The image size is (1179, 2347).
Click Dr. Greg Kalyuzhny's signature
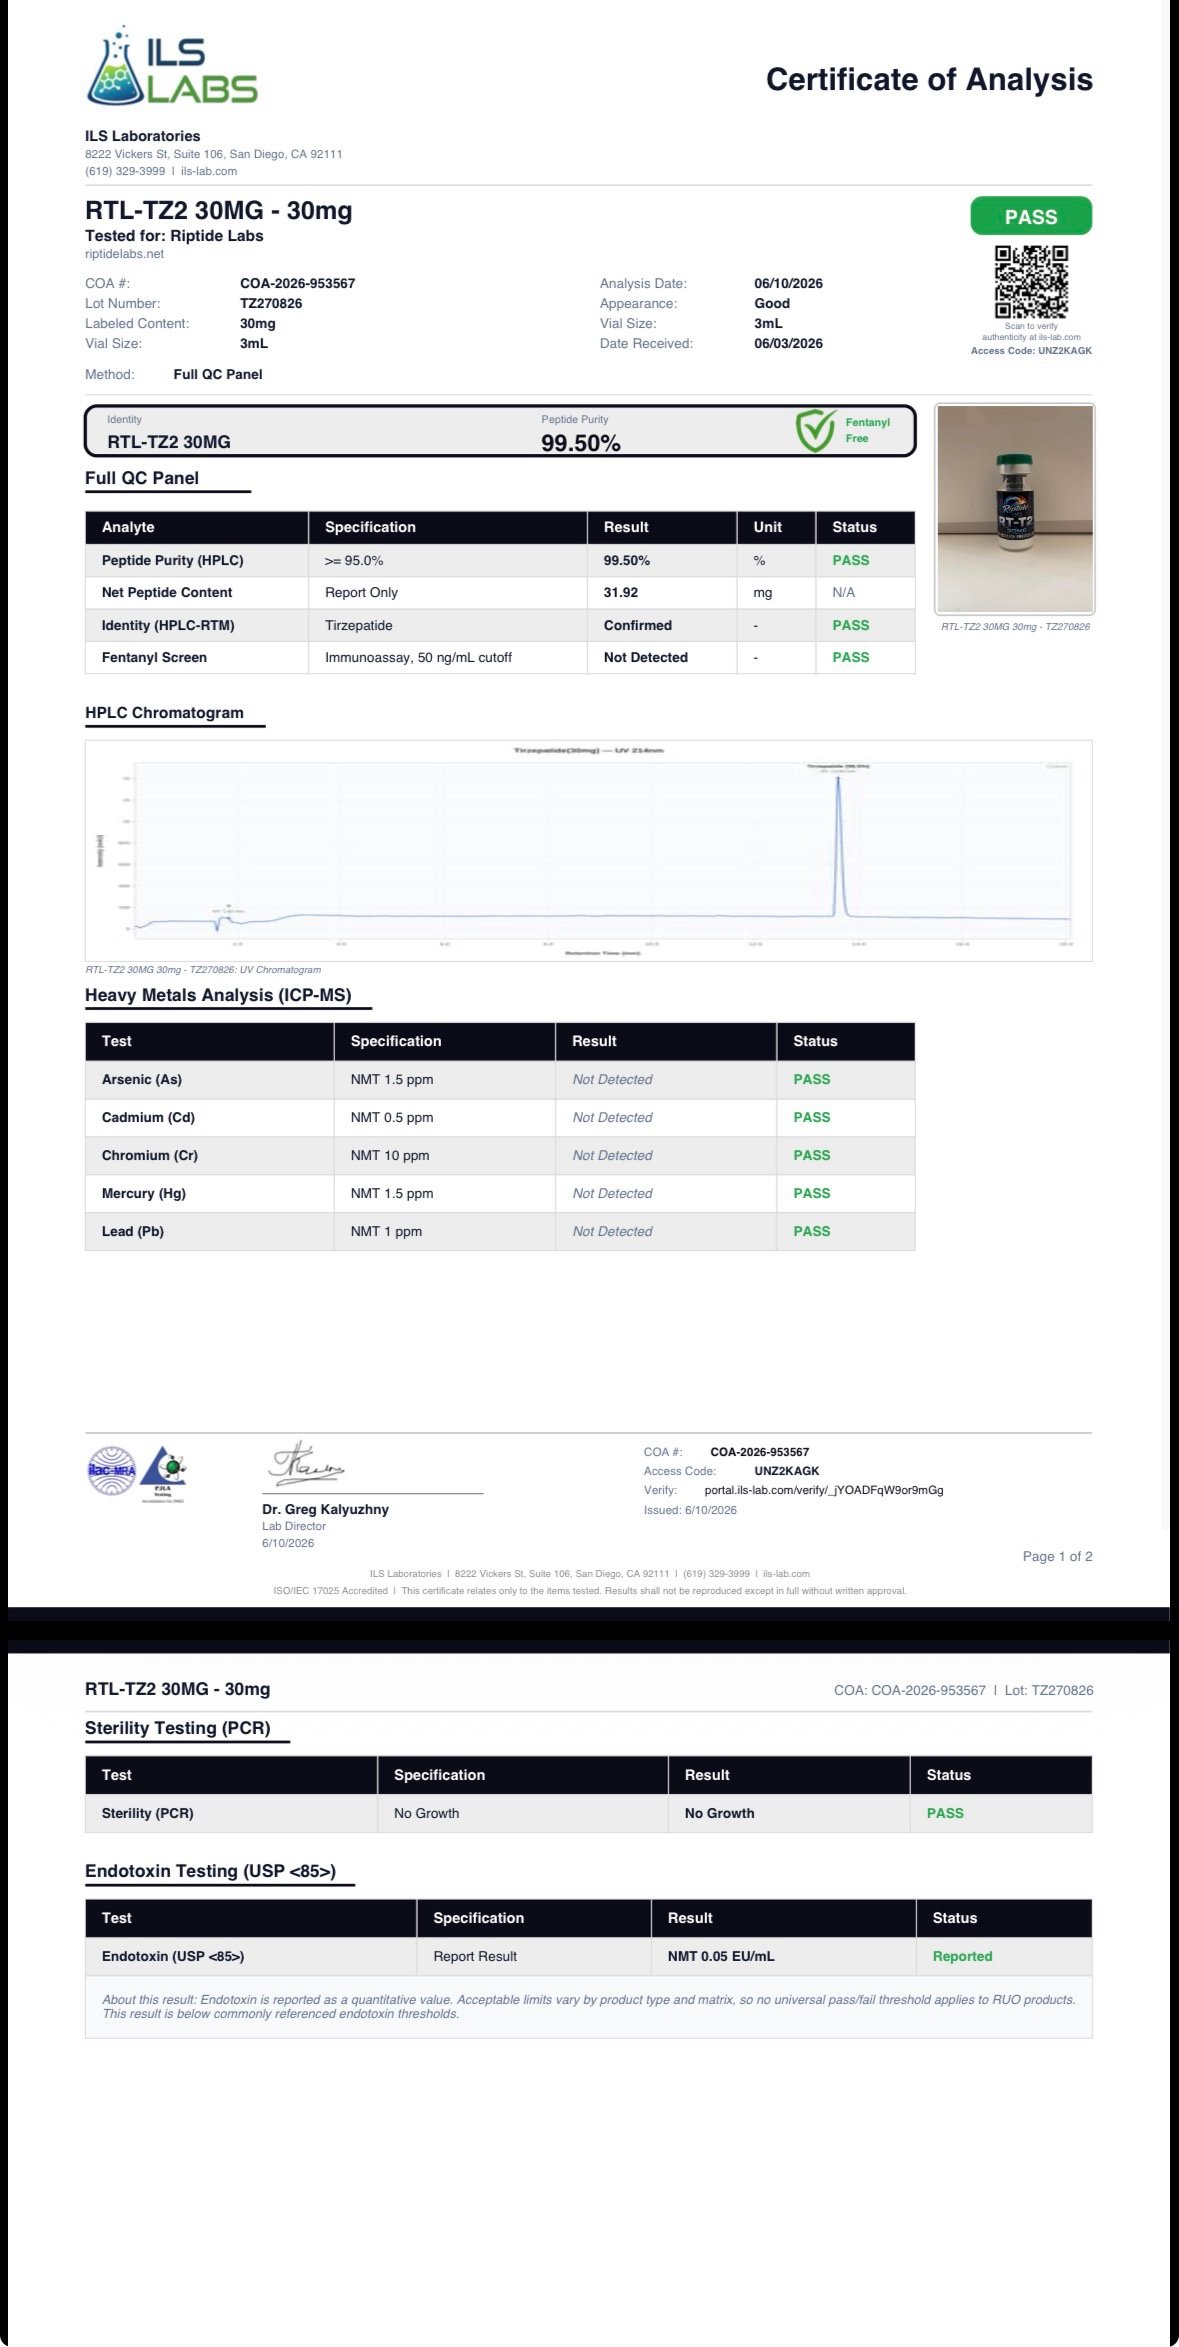tap(305, 1463)
